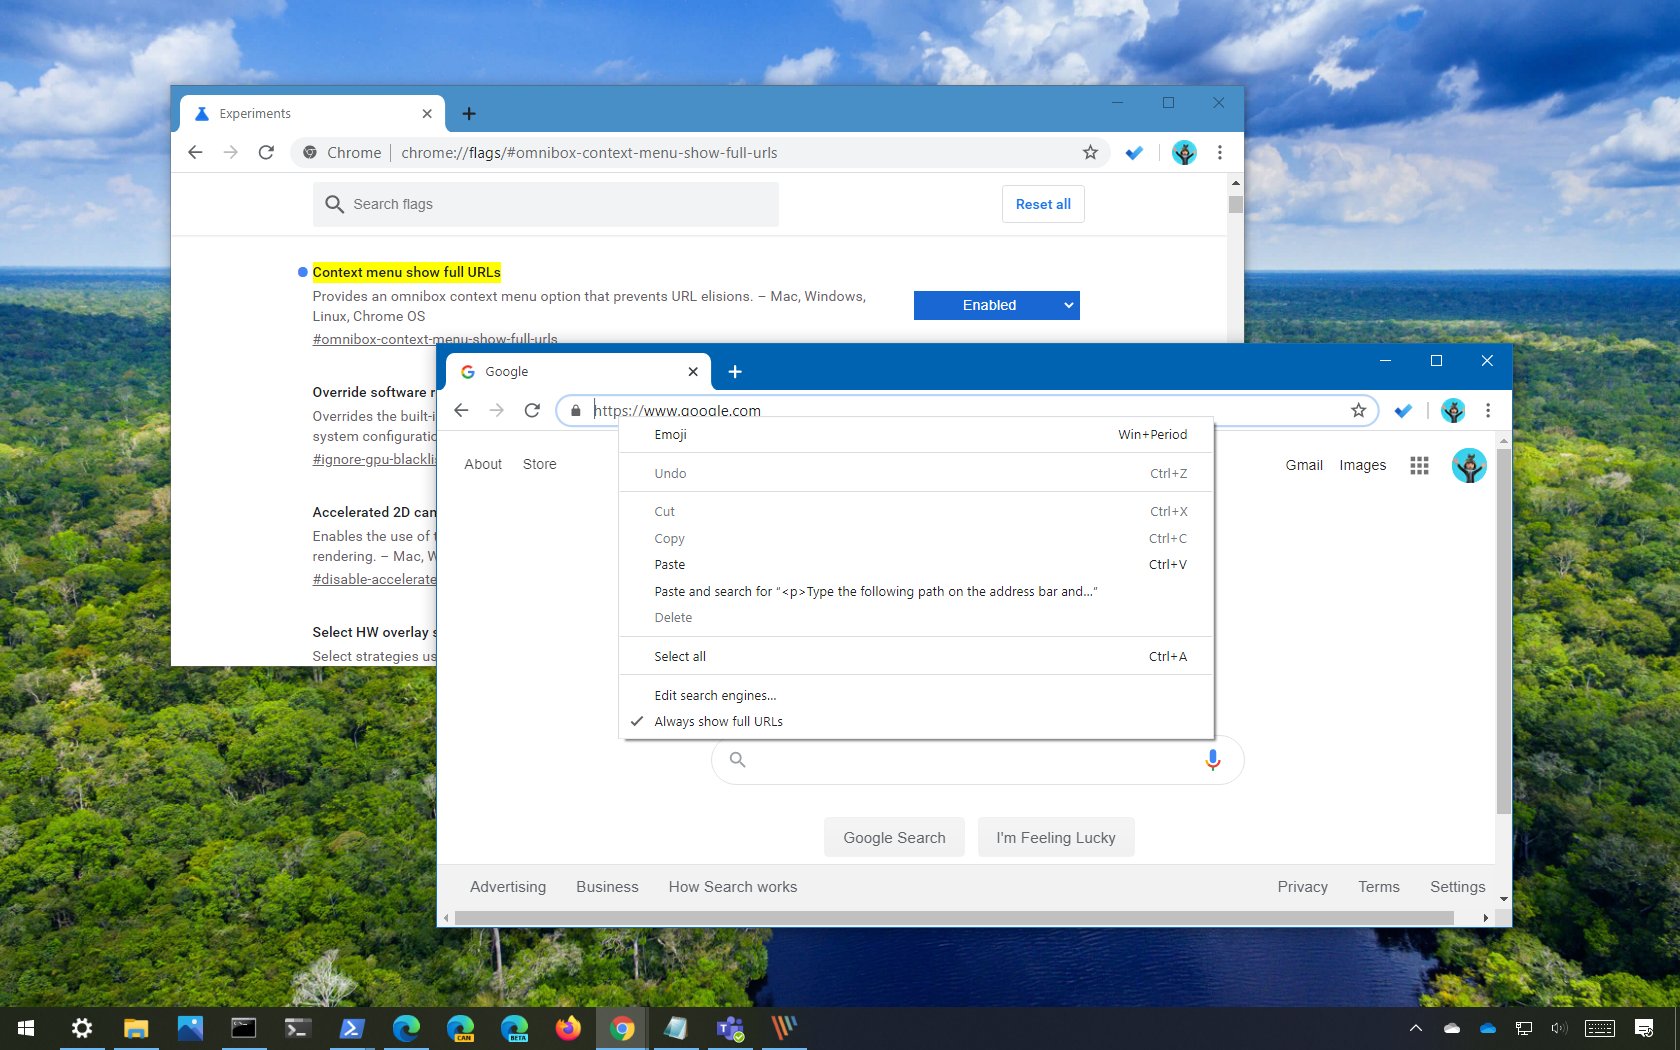This screenshot has height=1050, width=1680.
Task: Launch Firefox from the taskbar
Action: (568, 1028)
